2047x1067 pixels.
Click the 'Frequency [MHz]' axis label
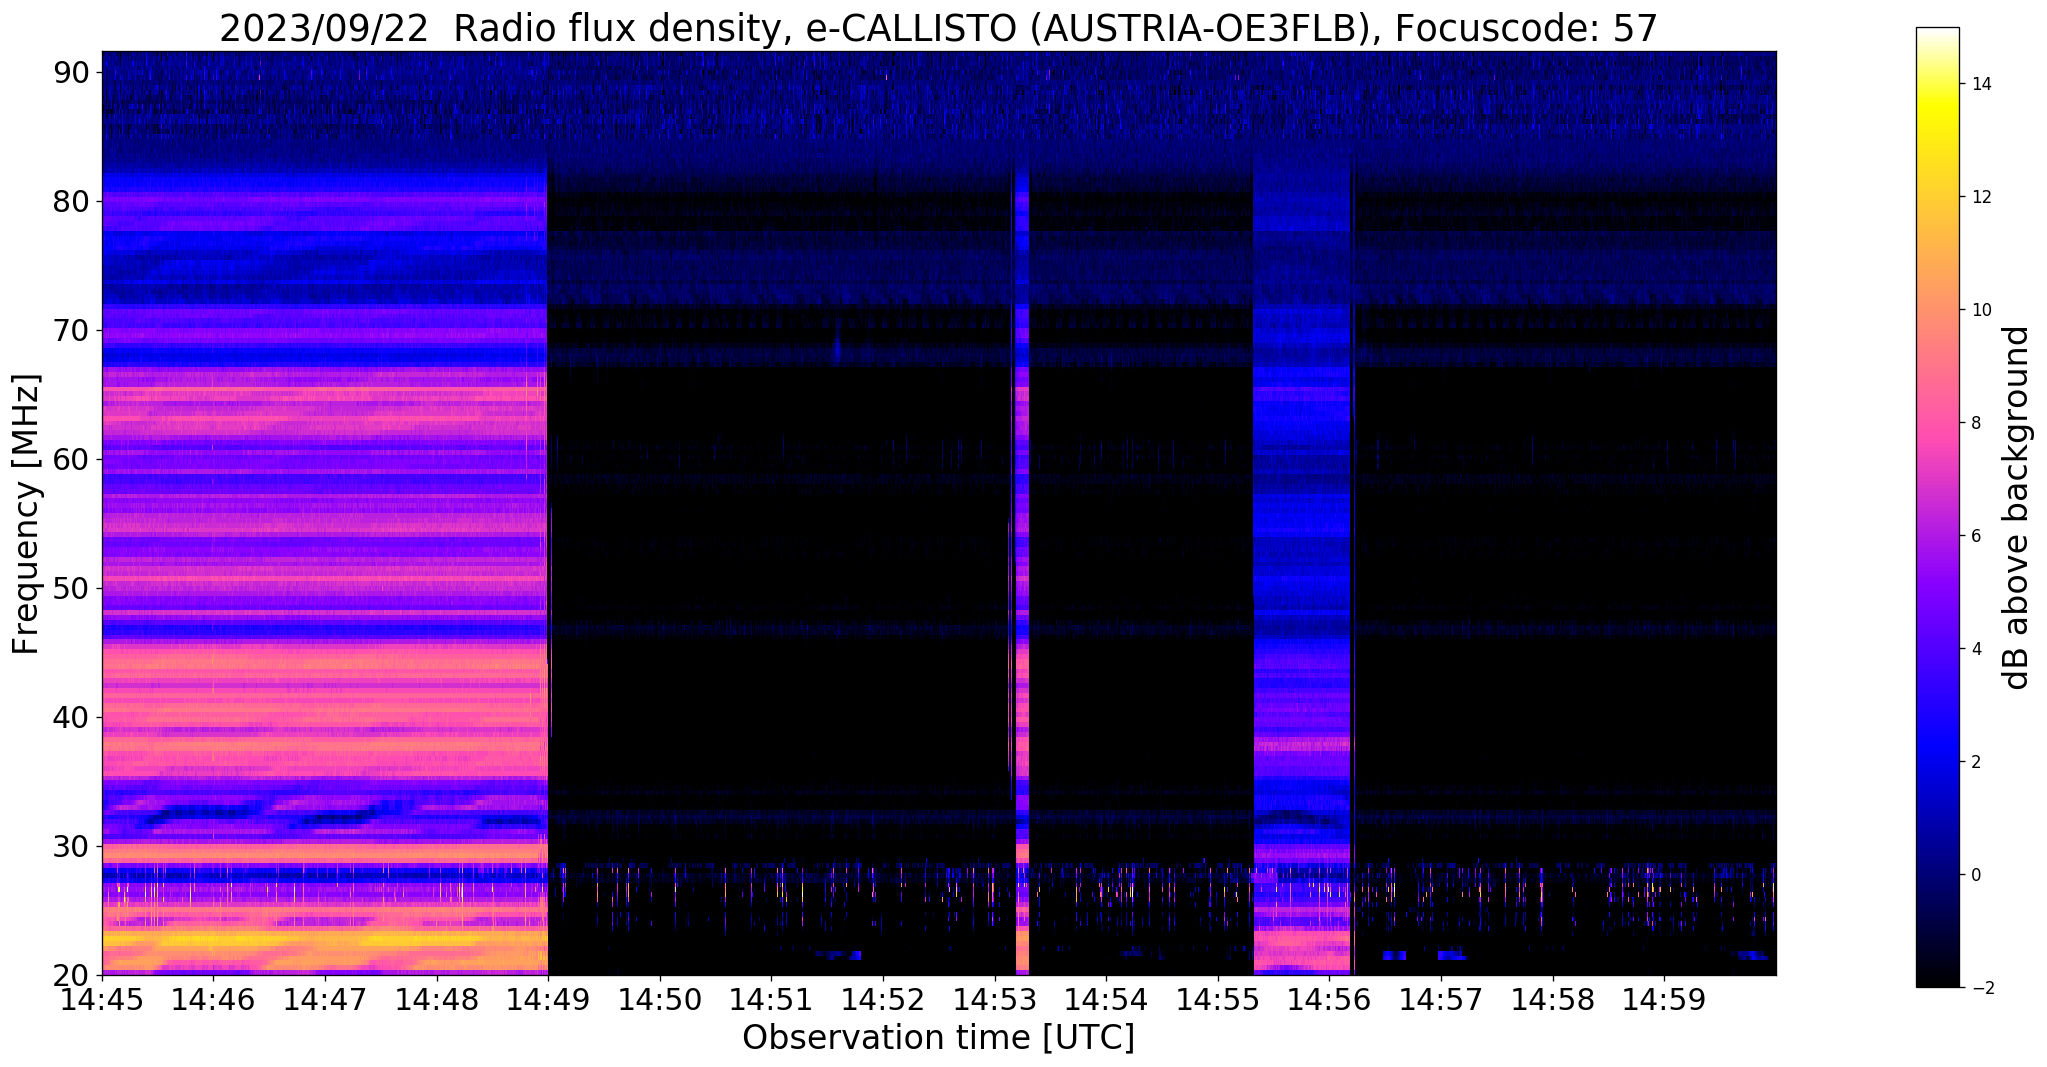click(27, 514)
